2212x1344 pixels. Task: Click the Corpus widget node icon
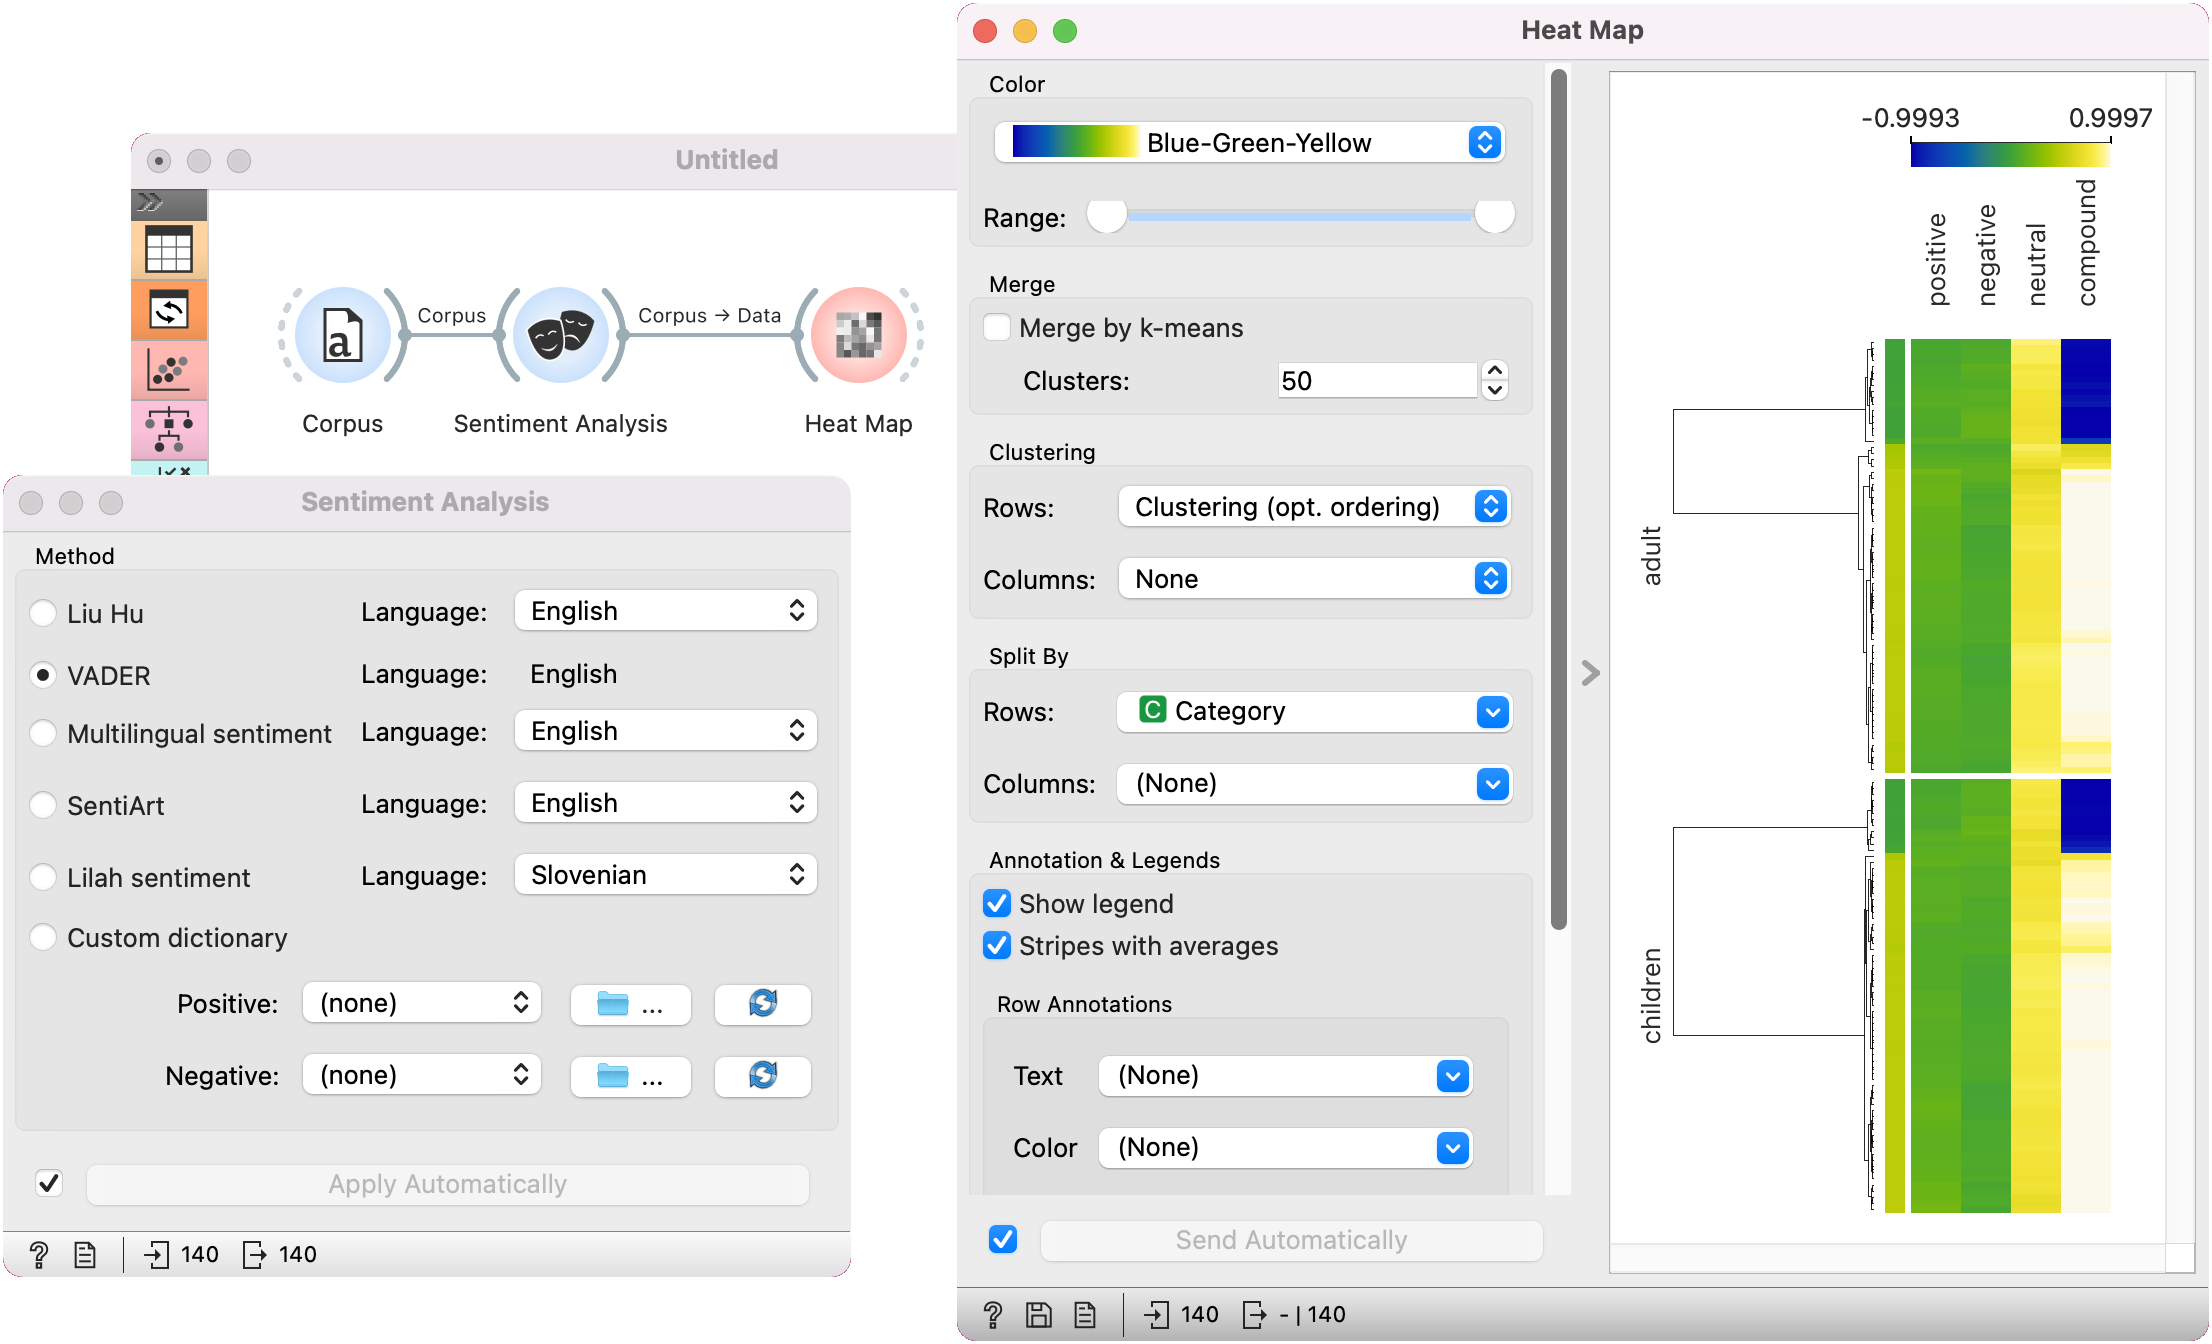point(342,336)
